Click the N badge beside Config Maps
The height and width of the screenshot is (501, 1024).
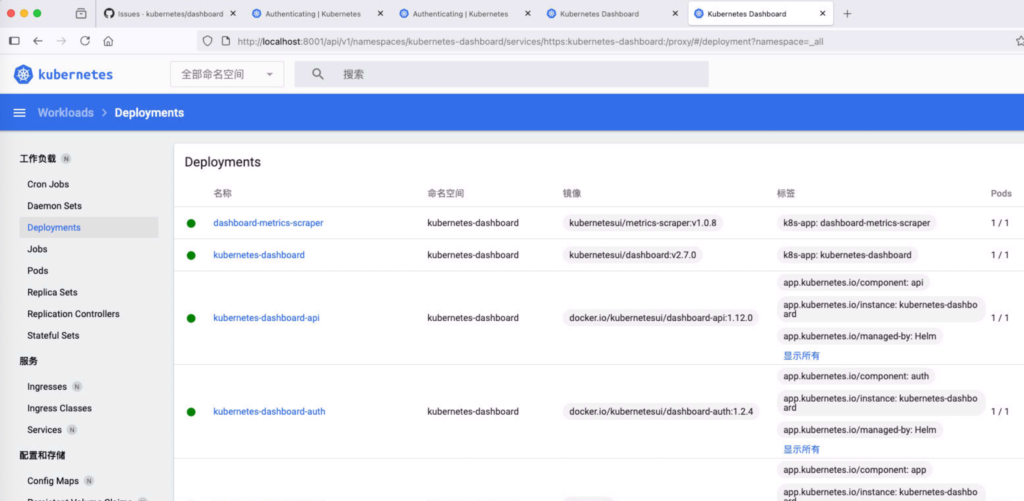pos(89,481)
